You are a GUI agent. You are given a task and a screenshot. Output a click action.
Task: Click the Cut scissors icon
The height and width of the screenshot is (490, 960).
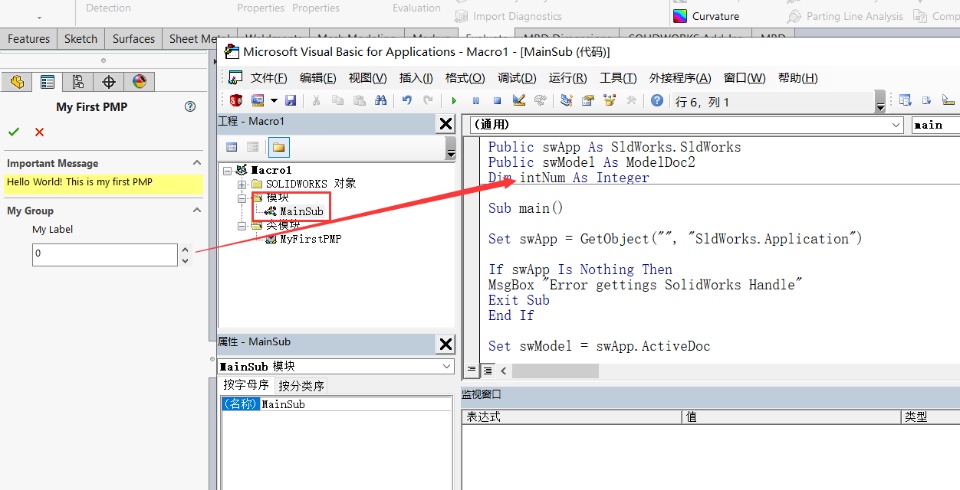(x=316, y=100)
